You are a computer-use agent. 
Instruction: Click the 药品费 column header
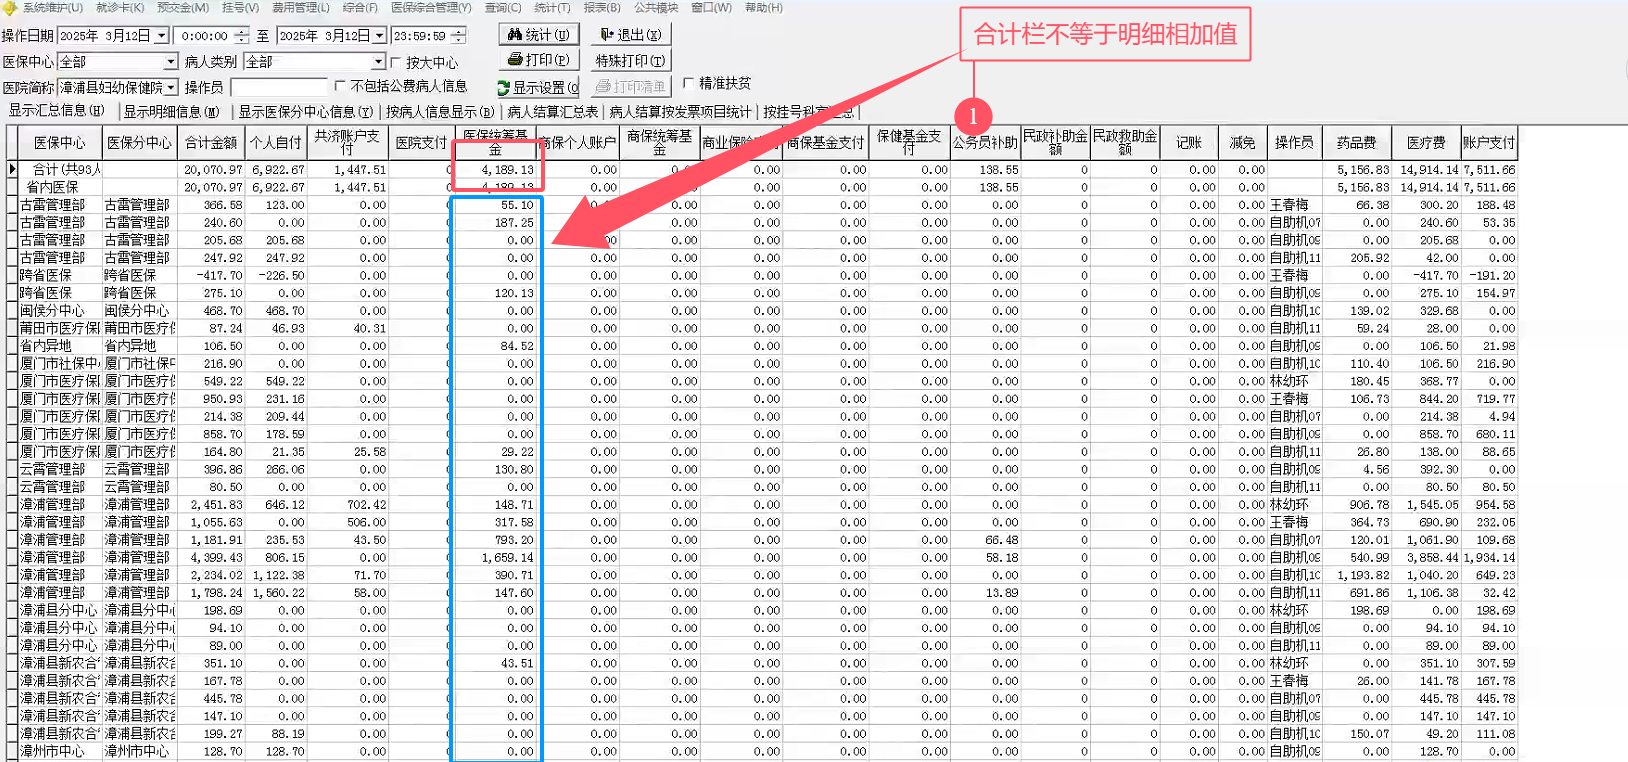pos(1357,143)
